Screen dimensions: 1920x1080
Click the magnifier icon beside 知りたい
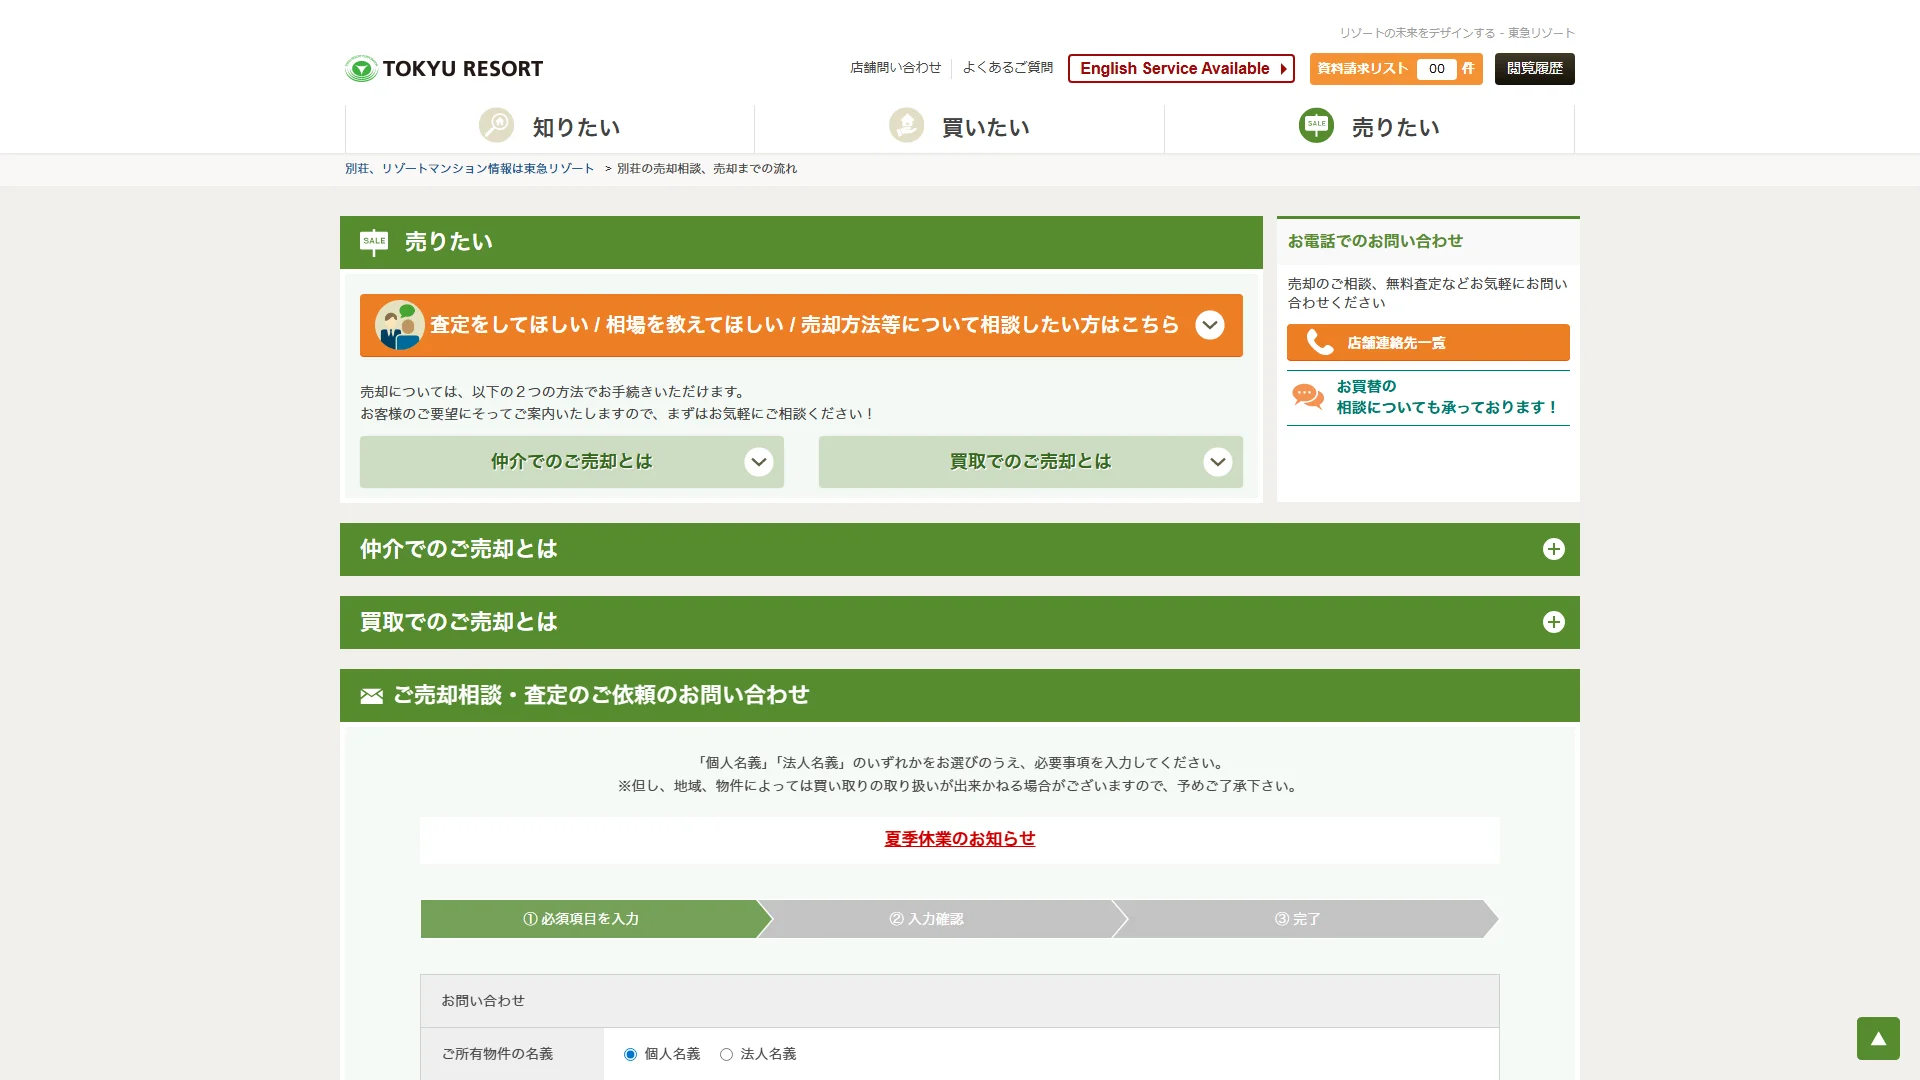pos(496,126)
